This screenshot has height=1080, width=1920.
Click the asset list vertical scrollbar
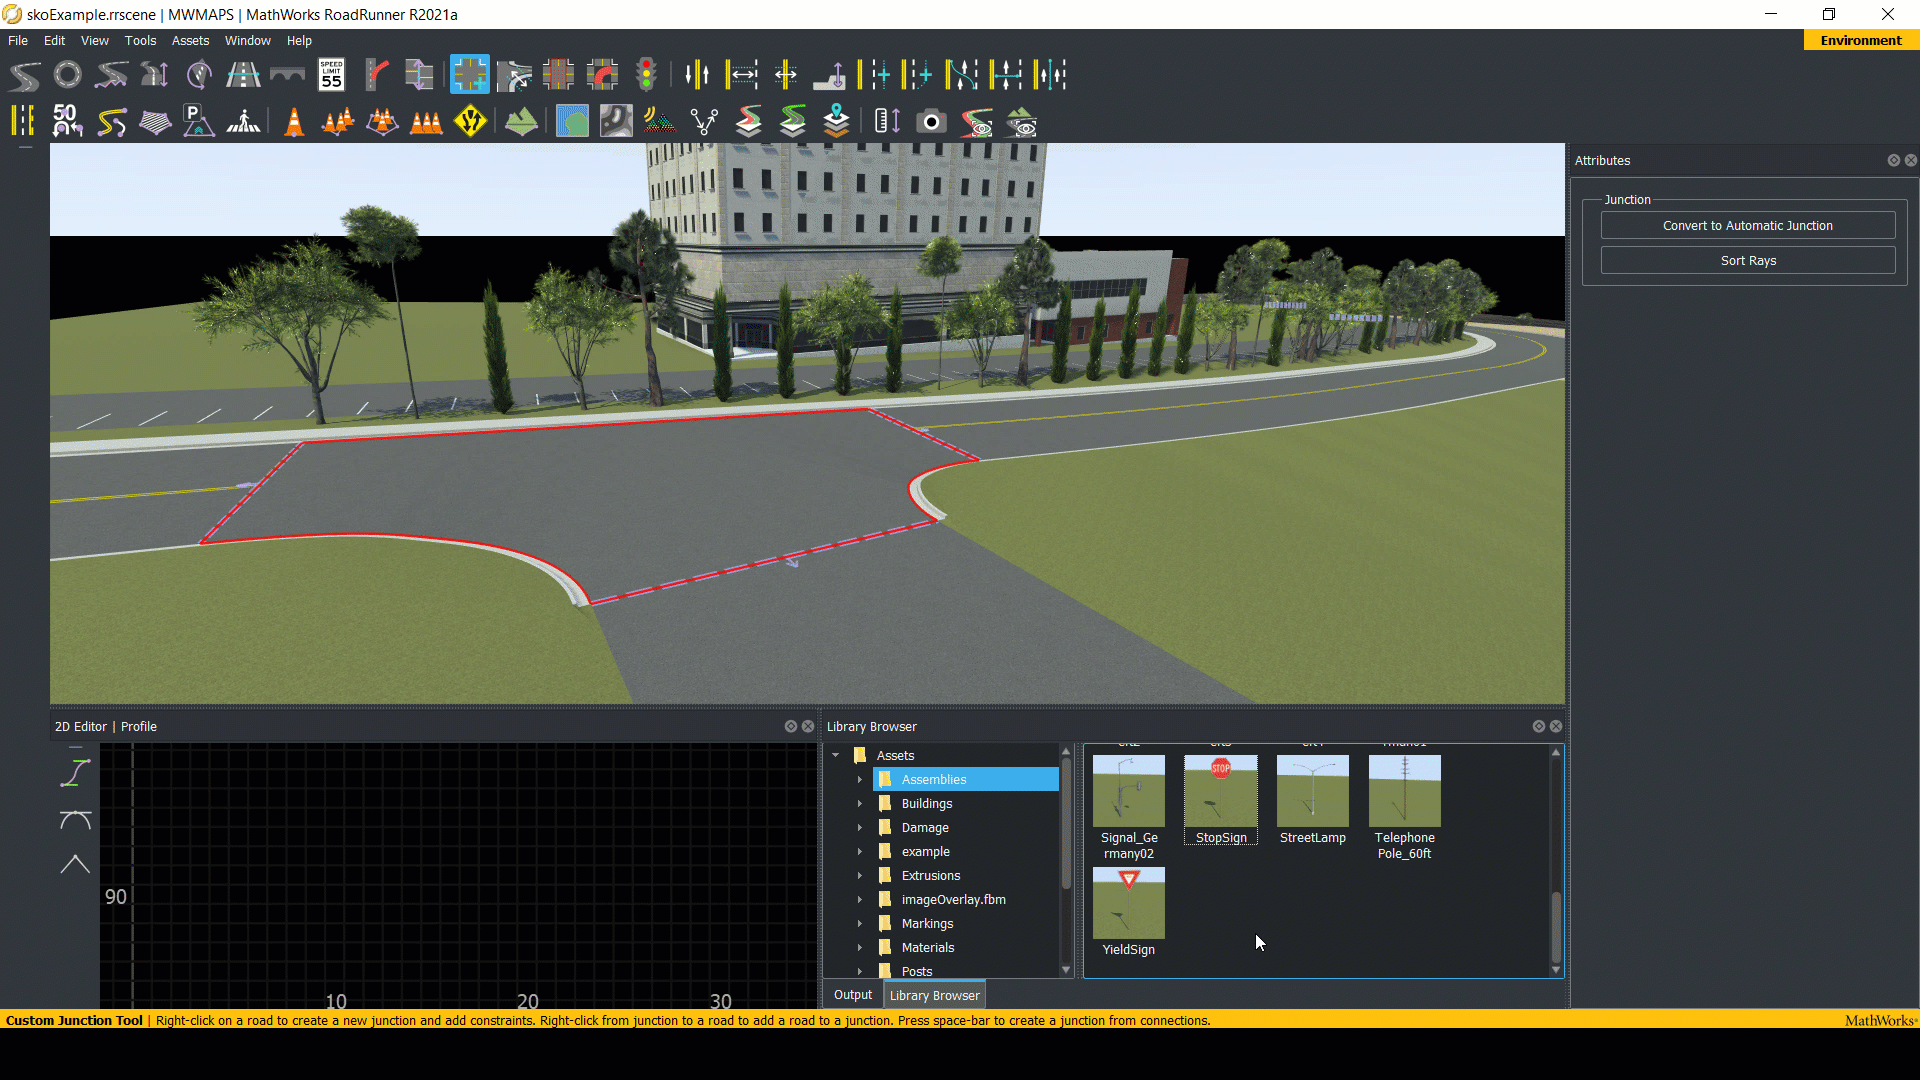point(1555,925)
